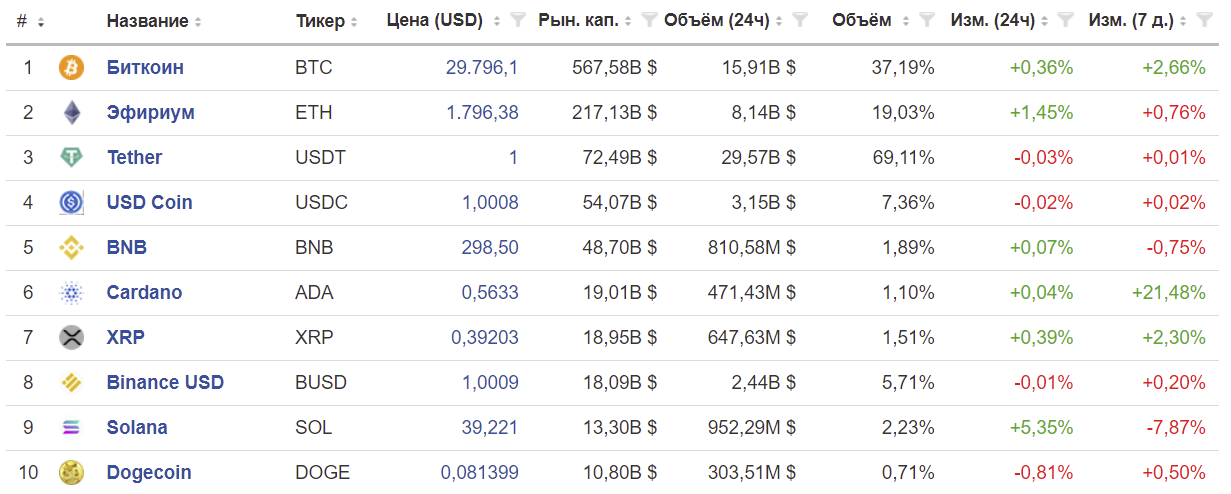Click the green Tether logo icon
1231x494 pixels.
[x=71, y=158]
